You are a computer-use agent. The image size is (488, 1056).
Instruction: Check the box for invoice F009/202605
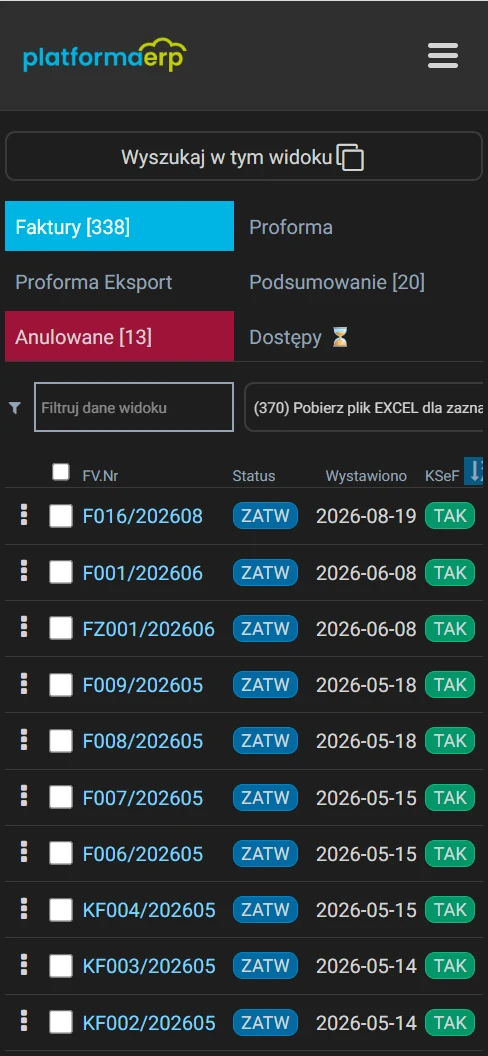tap(61, 685)
